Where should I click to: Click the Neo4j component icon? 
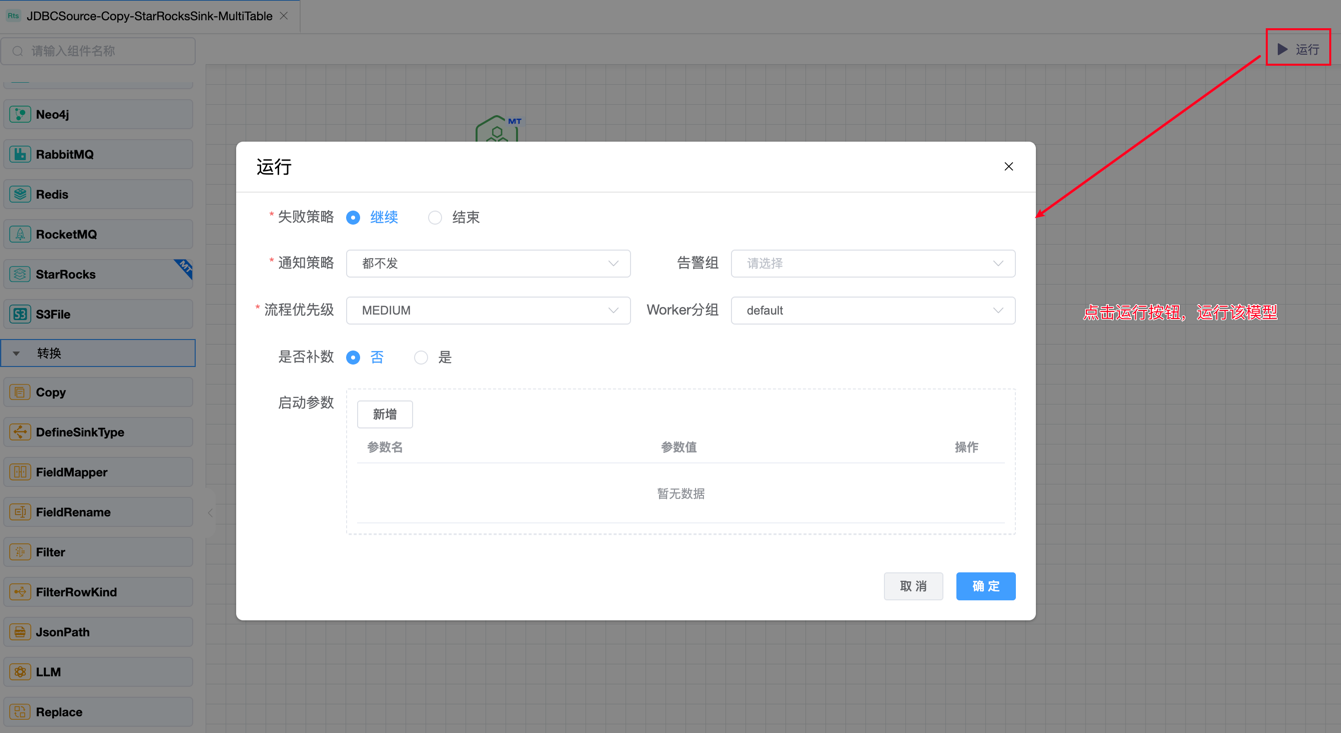(20, 115)
